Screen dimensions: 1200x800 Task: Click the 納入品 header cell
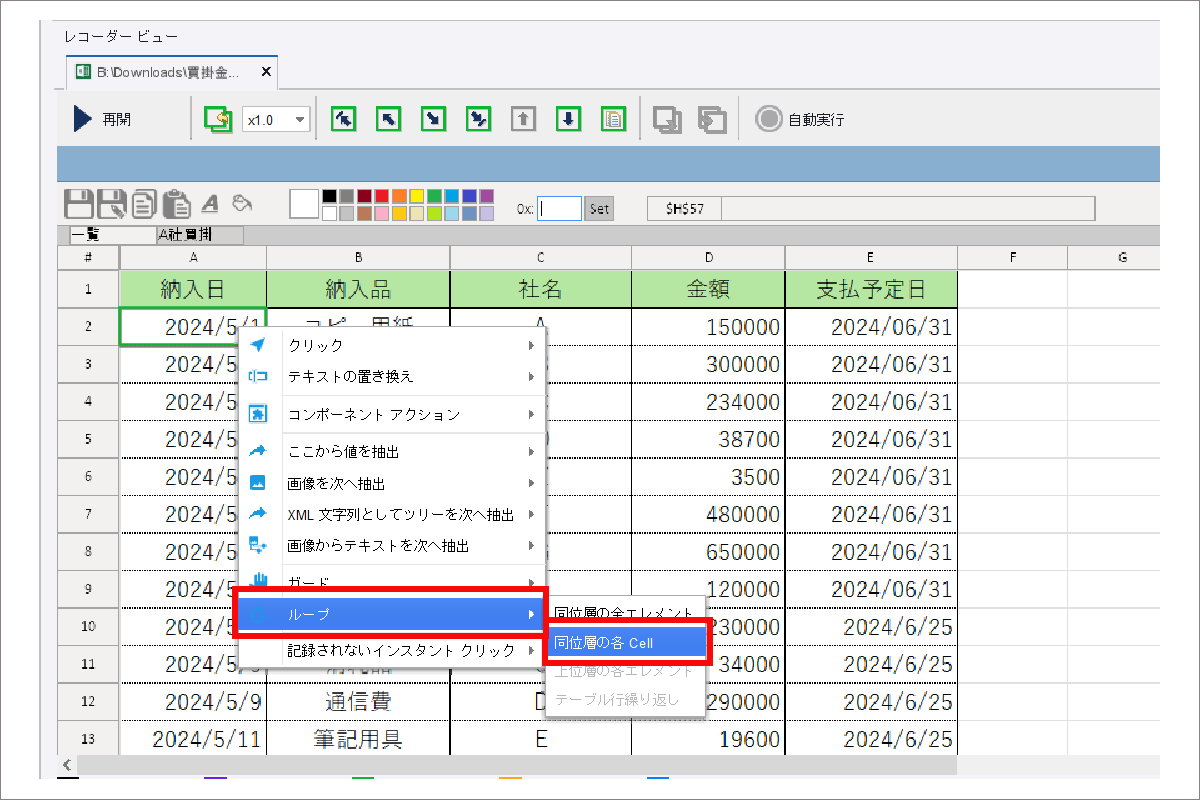[358, 290]
